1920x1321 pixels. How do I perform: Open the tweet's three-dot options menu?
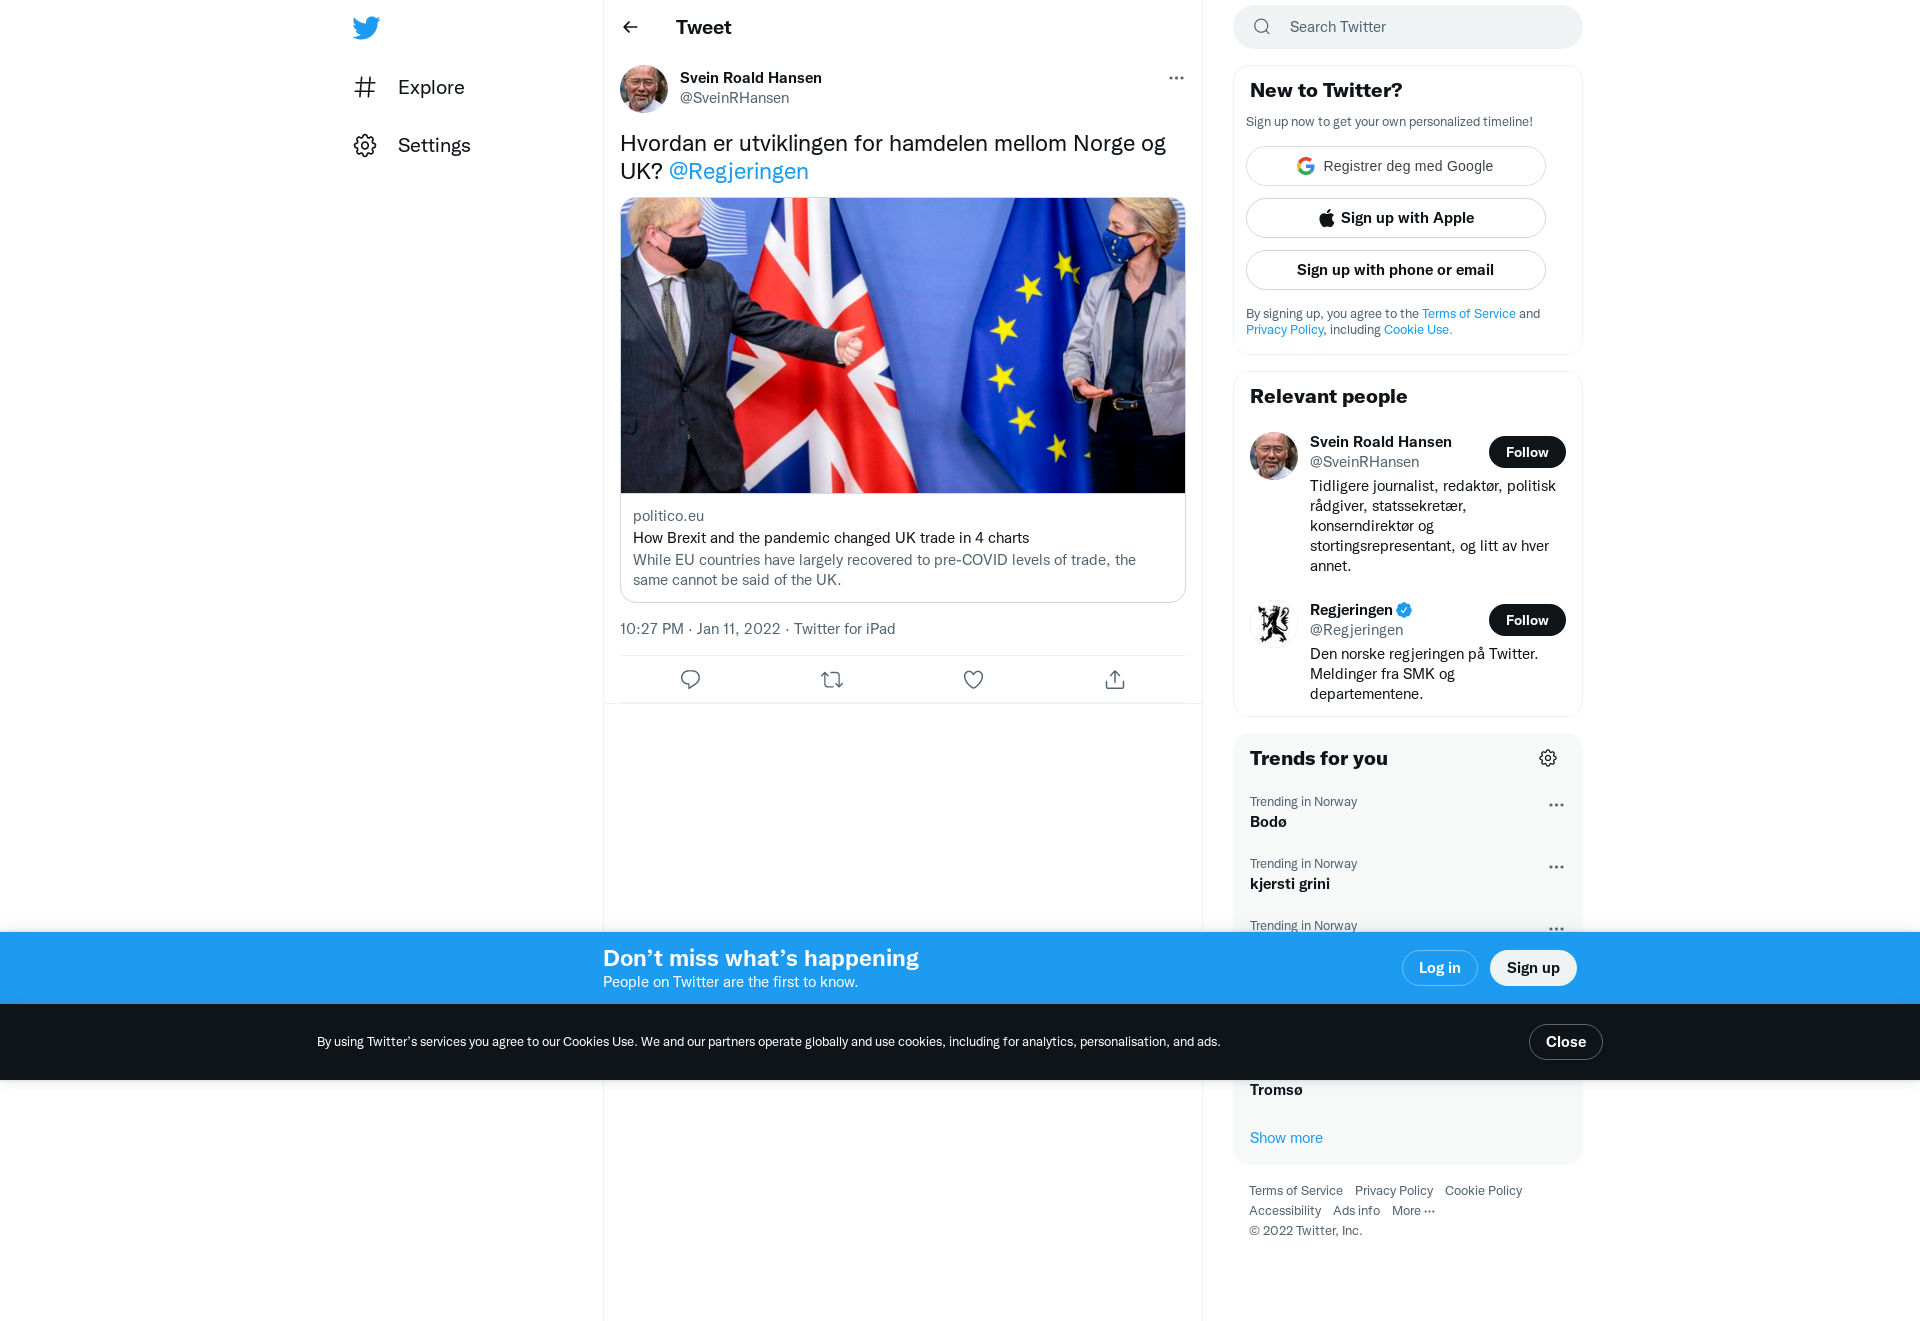pos(1176,78)
